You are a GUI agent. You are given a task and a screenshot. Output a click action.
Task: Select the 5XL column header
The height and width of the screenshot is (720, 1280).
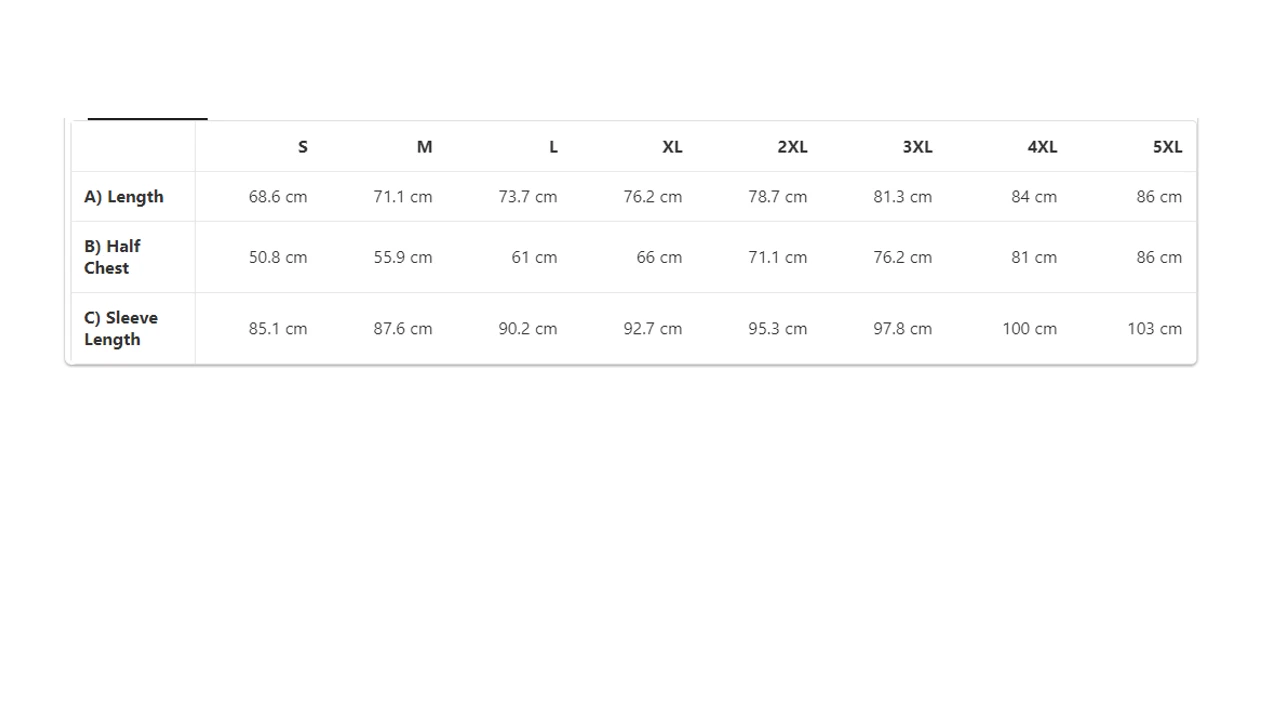(1167, 147)
